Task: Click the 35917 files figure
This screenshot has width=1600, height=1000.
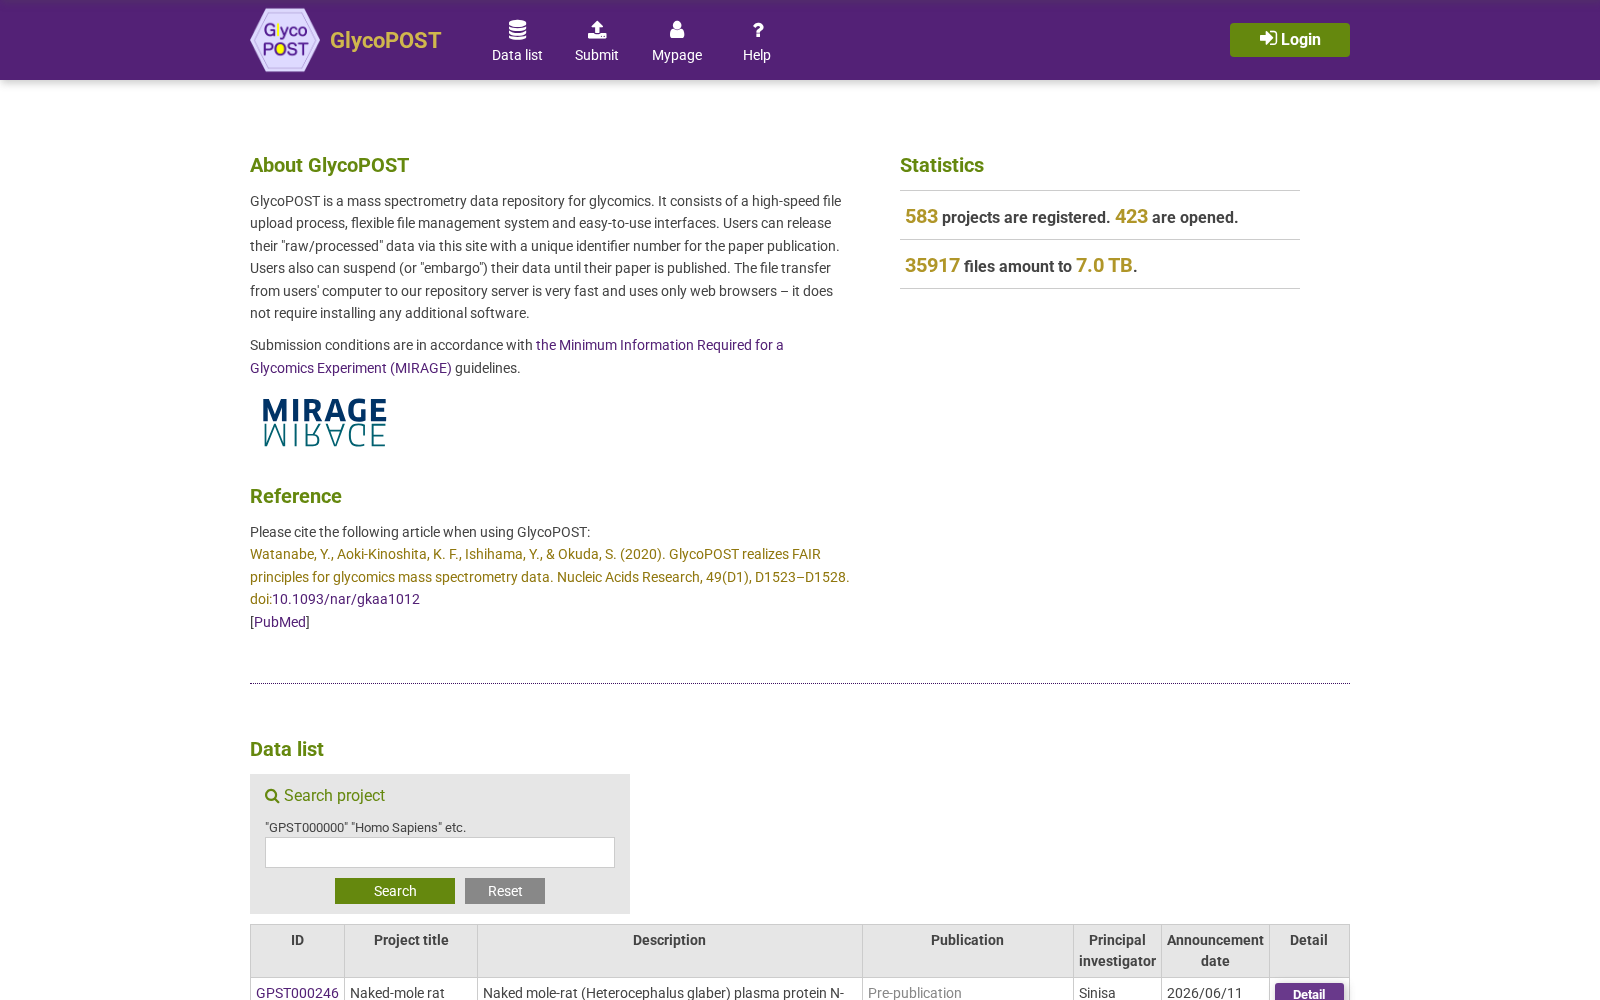Action: point(932,265)
